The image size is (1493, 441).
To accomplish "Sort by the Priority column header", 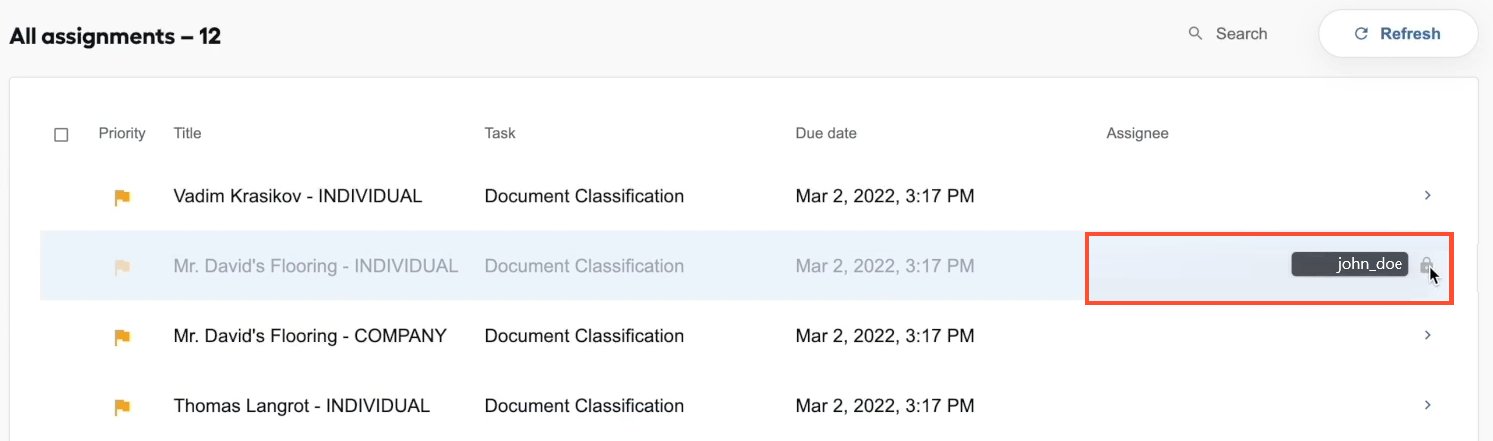I will pyautogui.click(x=122, y=133).
